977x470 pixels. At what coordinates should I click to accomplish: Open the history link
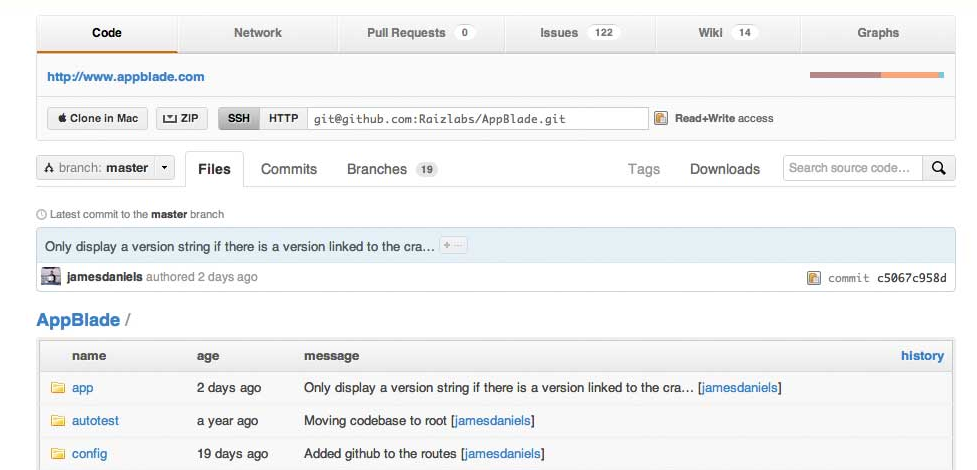(922, 356)
